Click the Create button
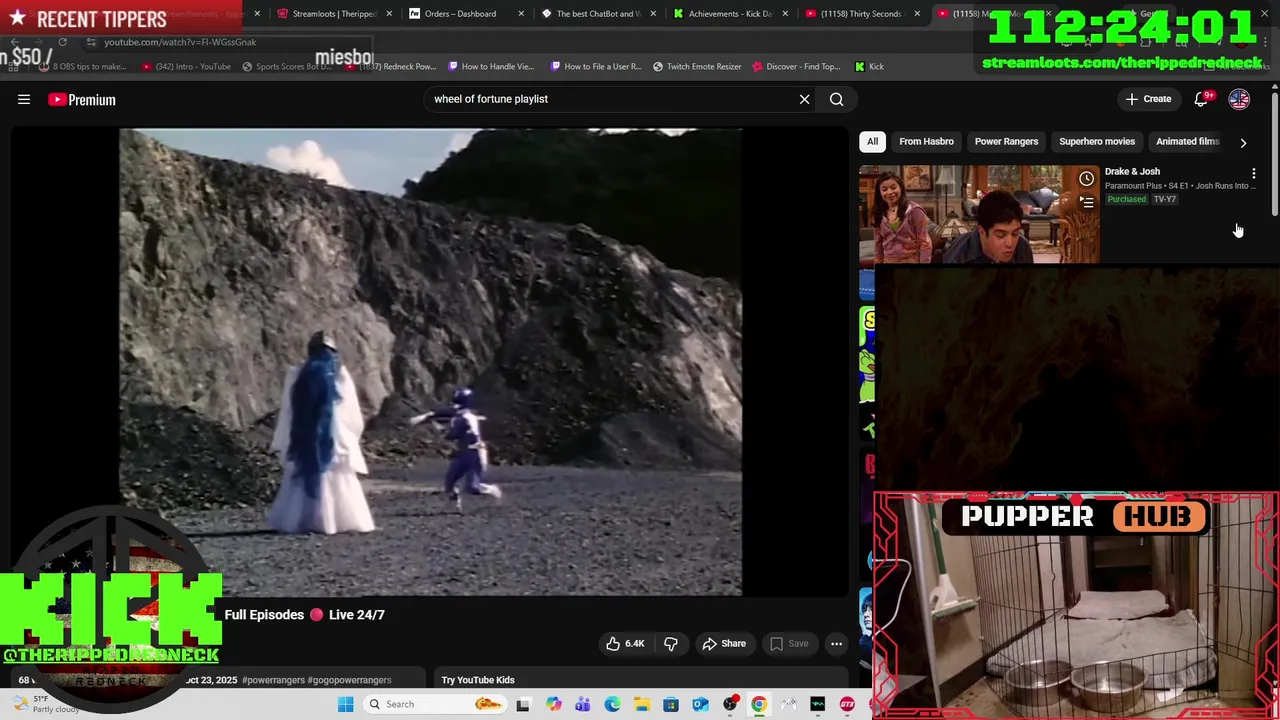The height and width of the screenshot is (720, 1280). (1148, 99)
